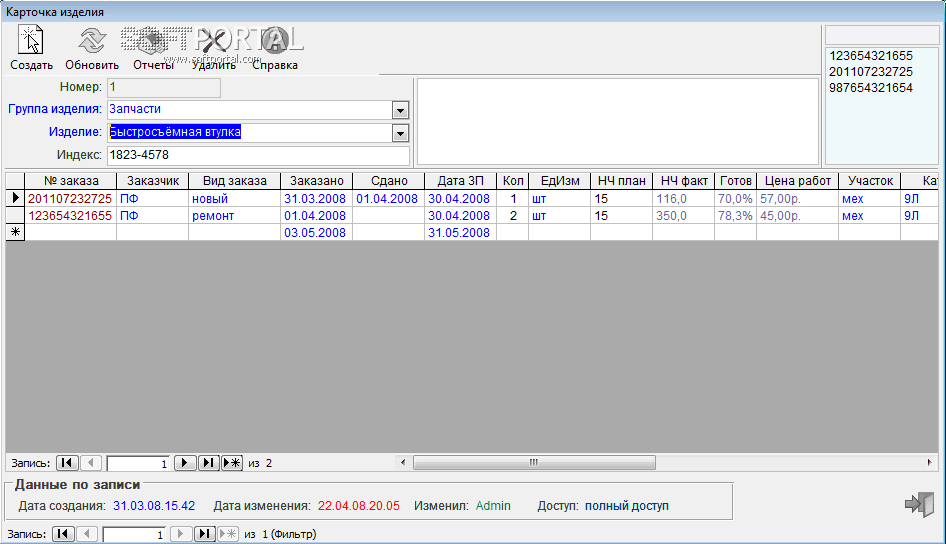The height and width of the screenshot is (544, 946).
Task: Go to next record in orders subform navigator
Action: pos(185,463)
